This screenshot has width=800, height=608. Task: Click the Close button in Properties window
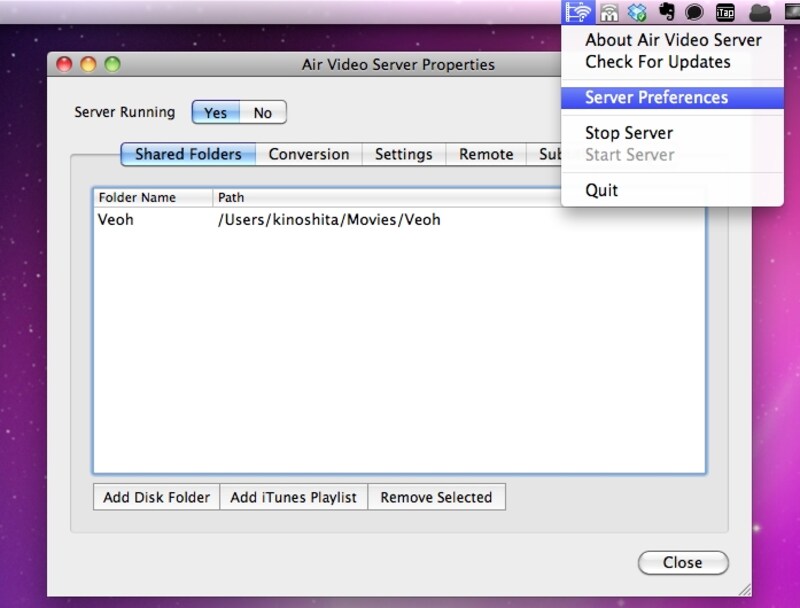683,562
